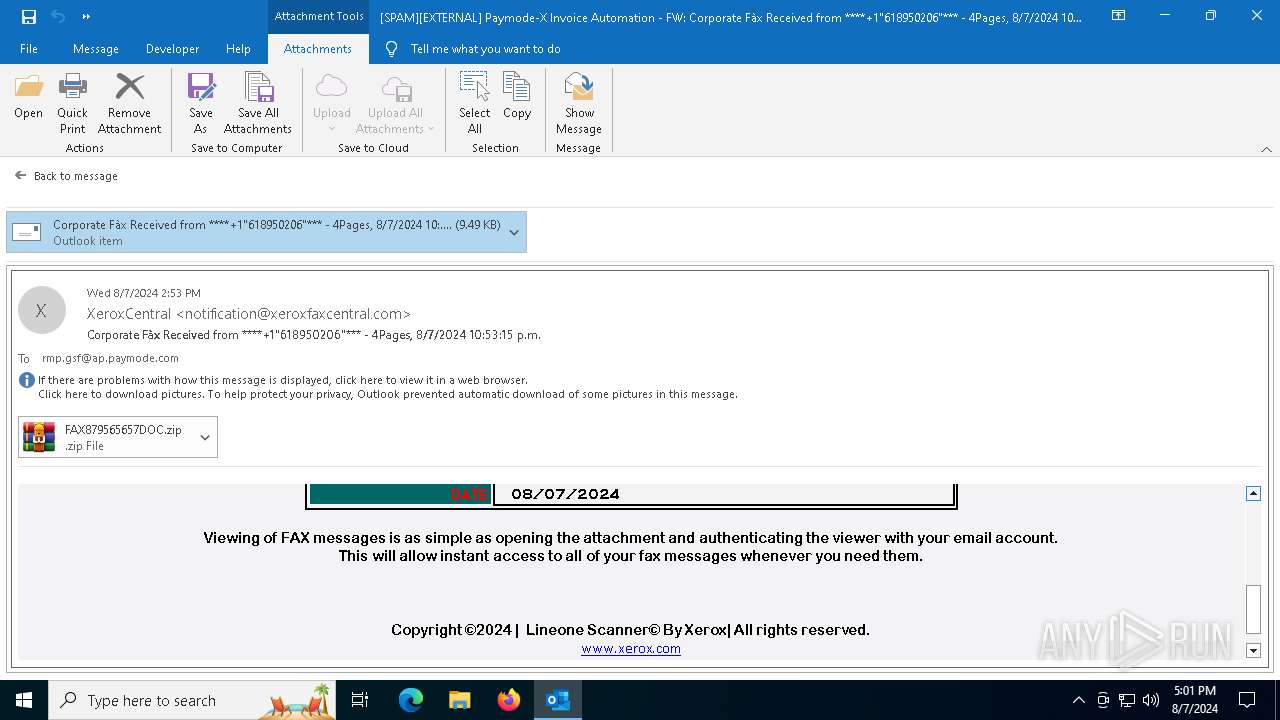Screen dimensions: 1280x720
Task: Click the volume speaker icon
Action: pos(1151,700)
